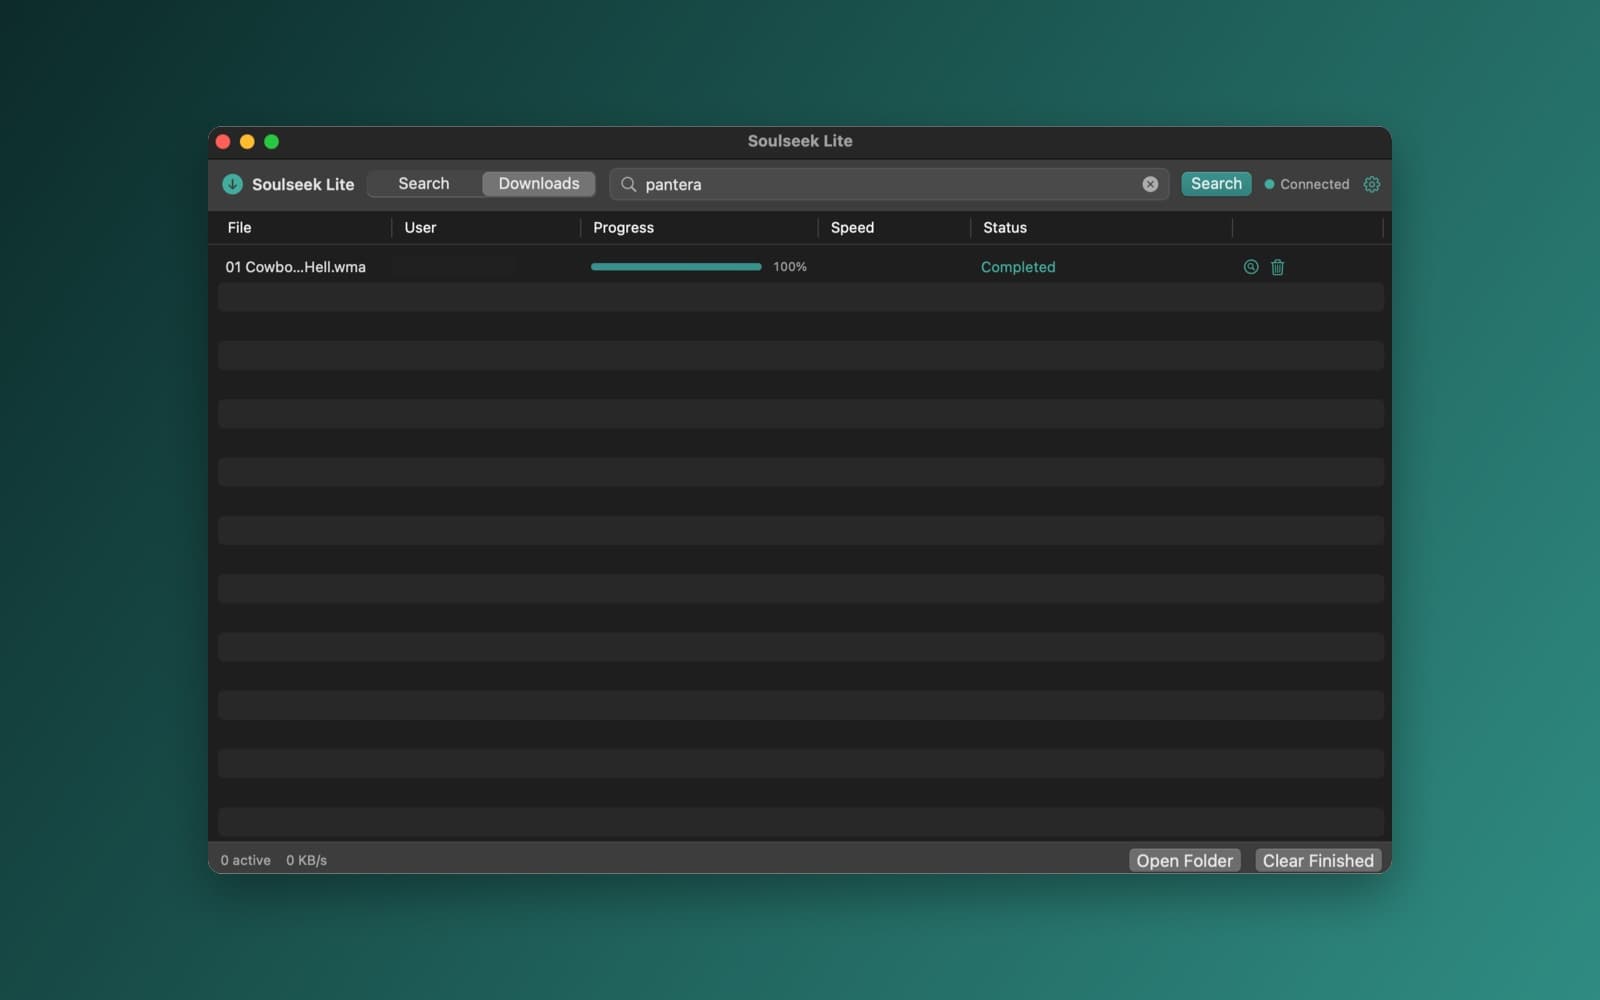Viewport: 1600px width, 1000px height.
Task: Click the 100% progress bar
Action: pyautogui.click(x=676, y=267)
